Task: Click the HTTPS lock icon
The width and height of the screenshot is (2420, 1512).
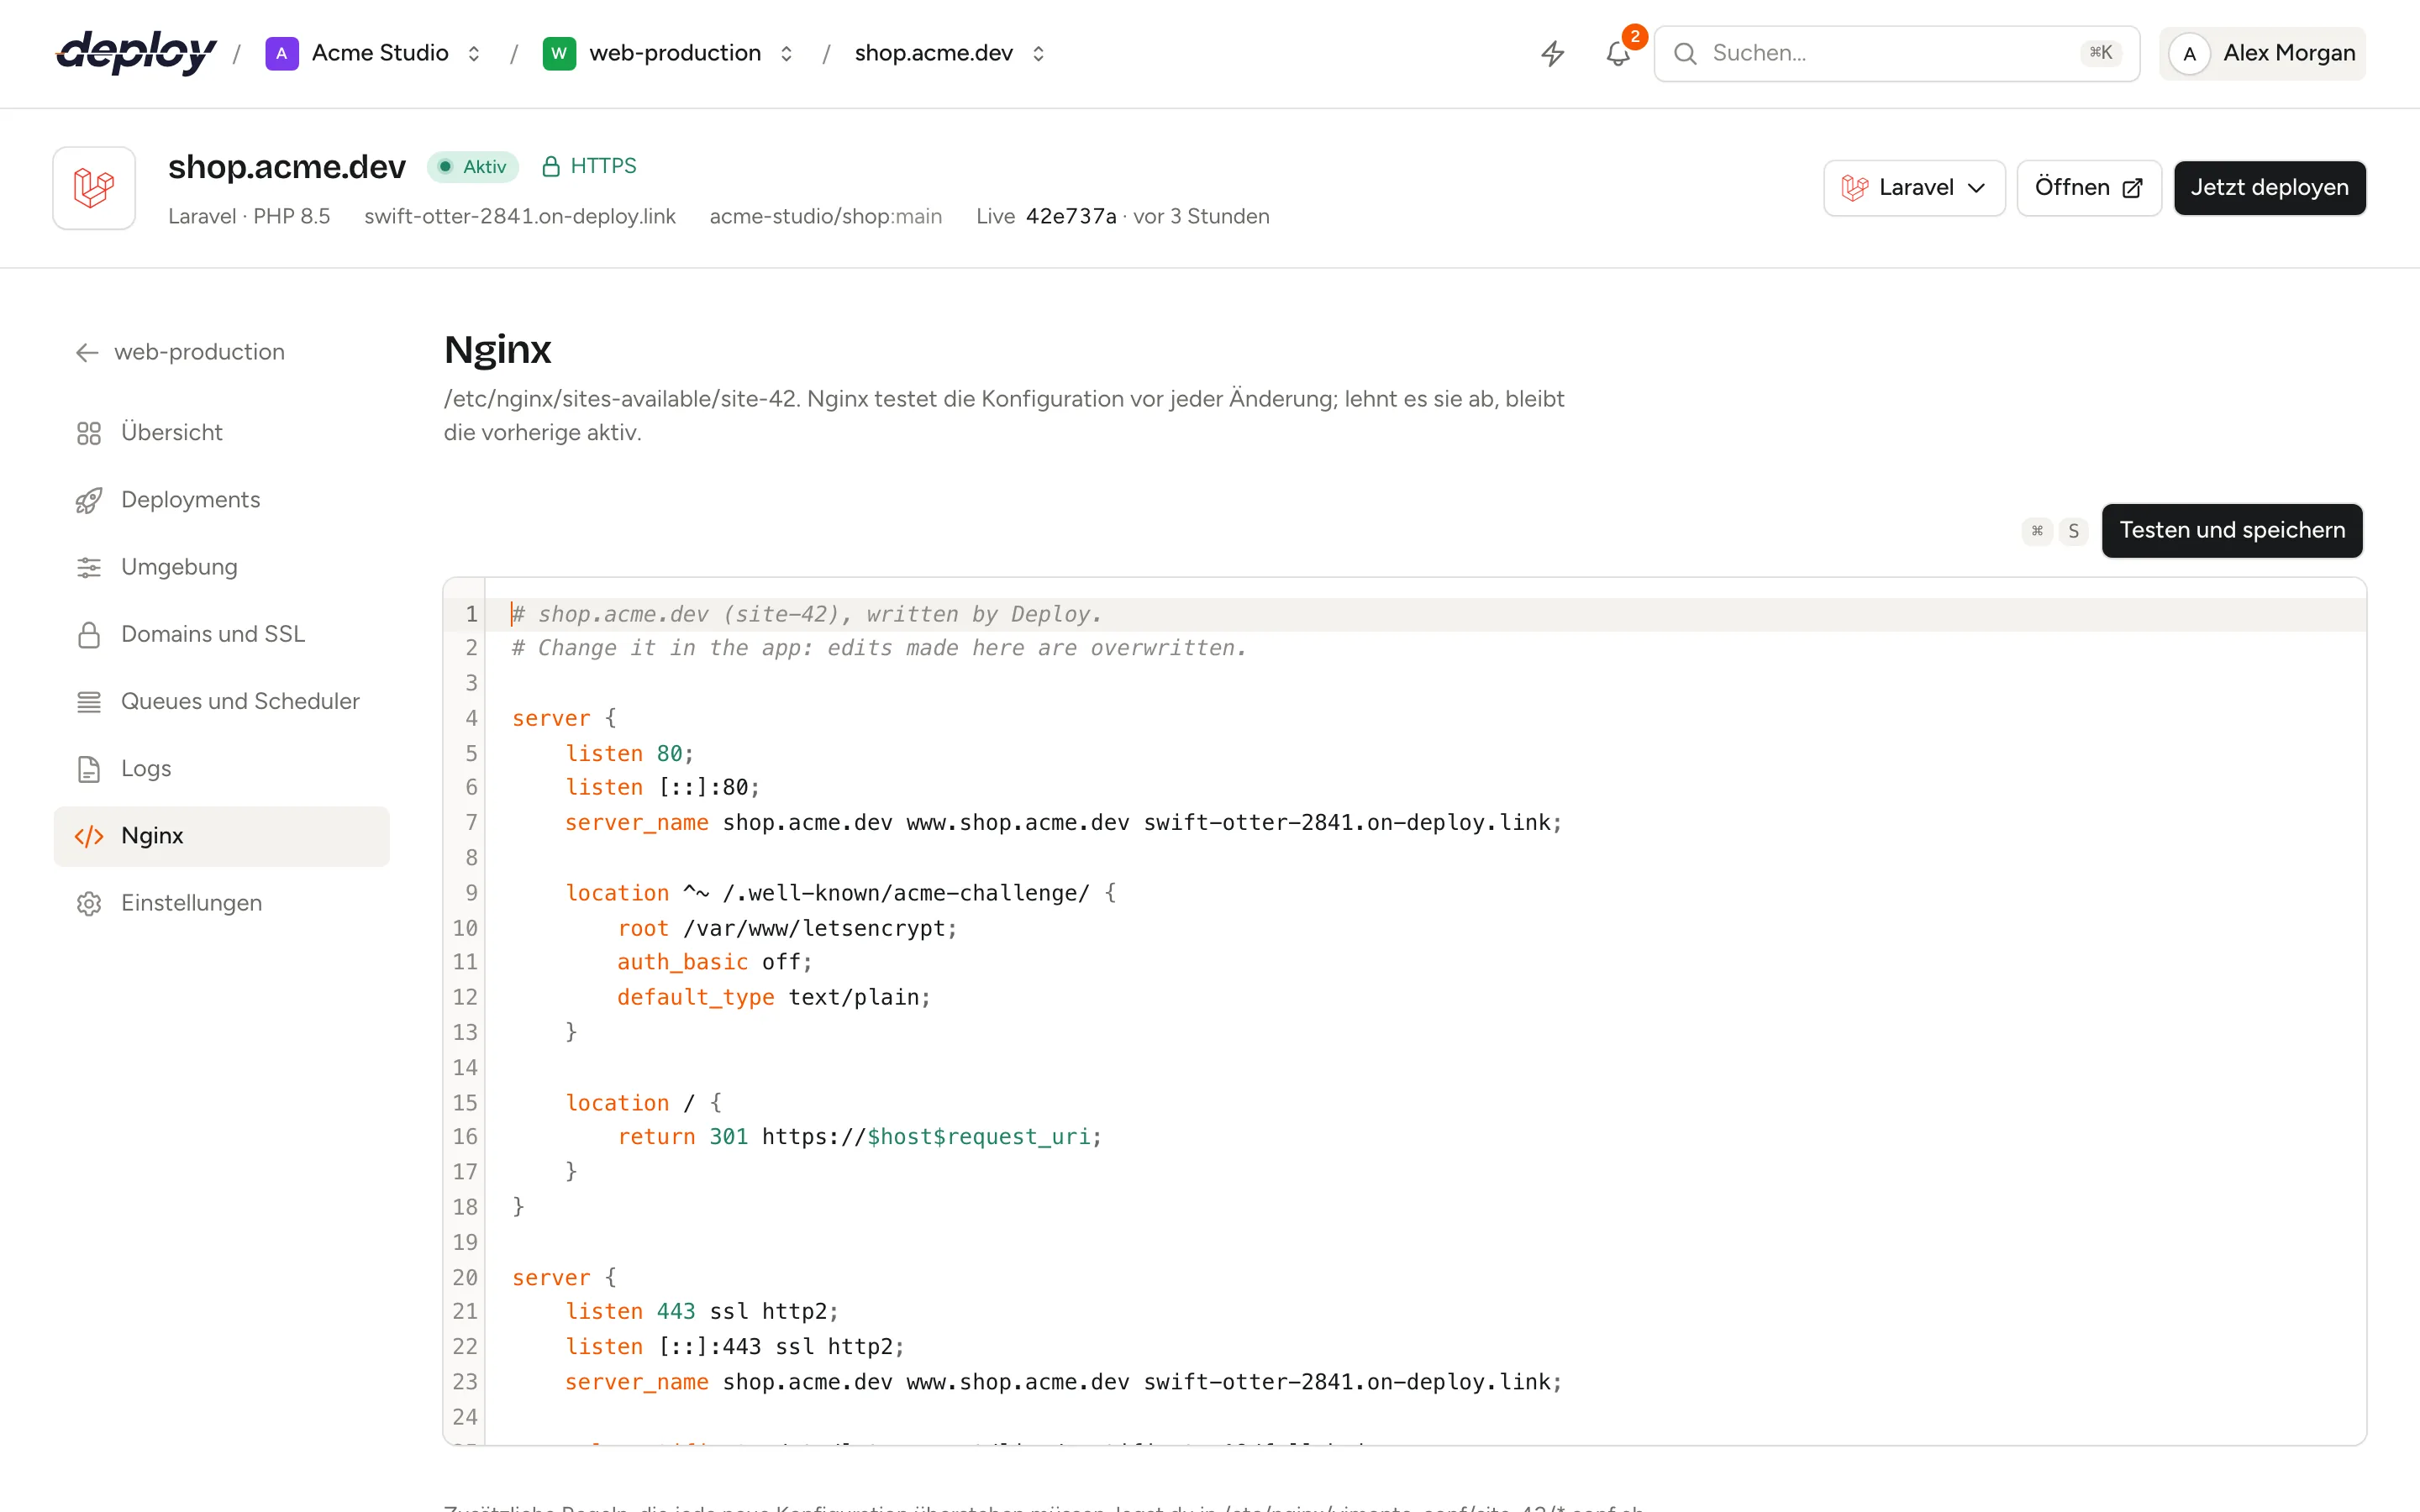Action: (x=551, y=166)
